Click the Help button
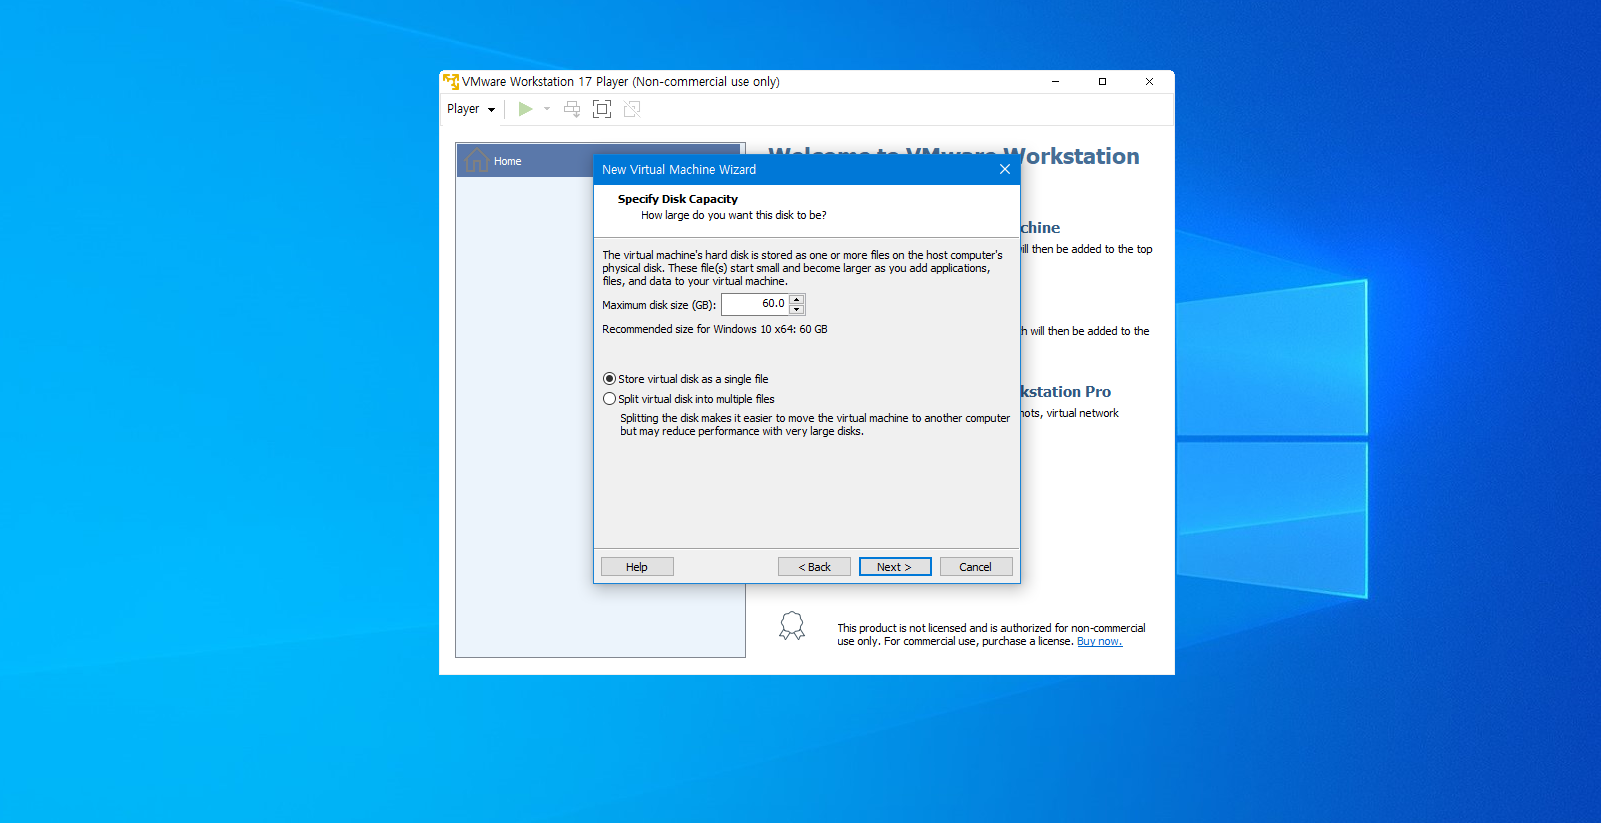The height and width of the screenshot is (823, 1601). pos(637,567)
